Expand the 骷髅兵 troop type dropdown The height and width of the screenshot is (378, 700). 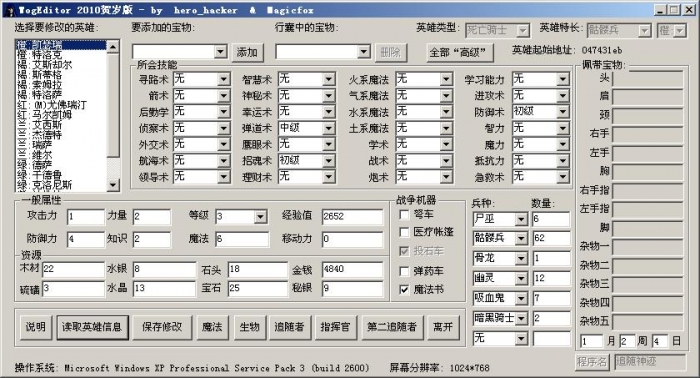(521, 238)
